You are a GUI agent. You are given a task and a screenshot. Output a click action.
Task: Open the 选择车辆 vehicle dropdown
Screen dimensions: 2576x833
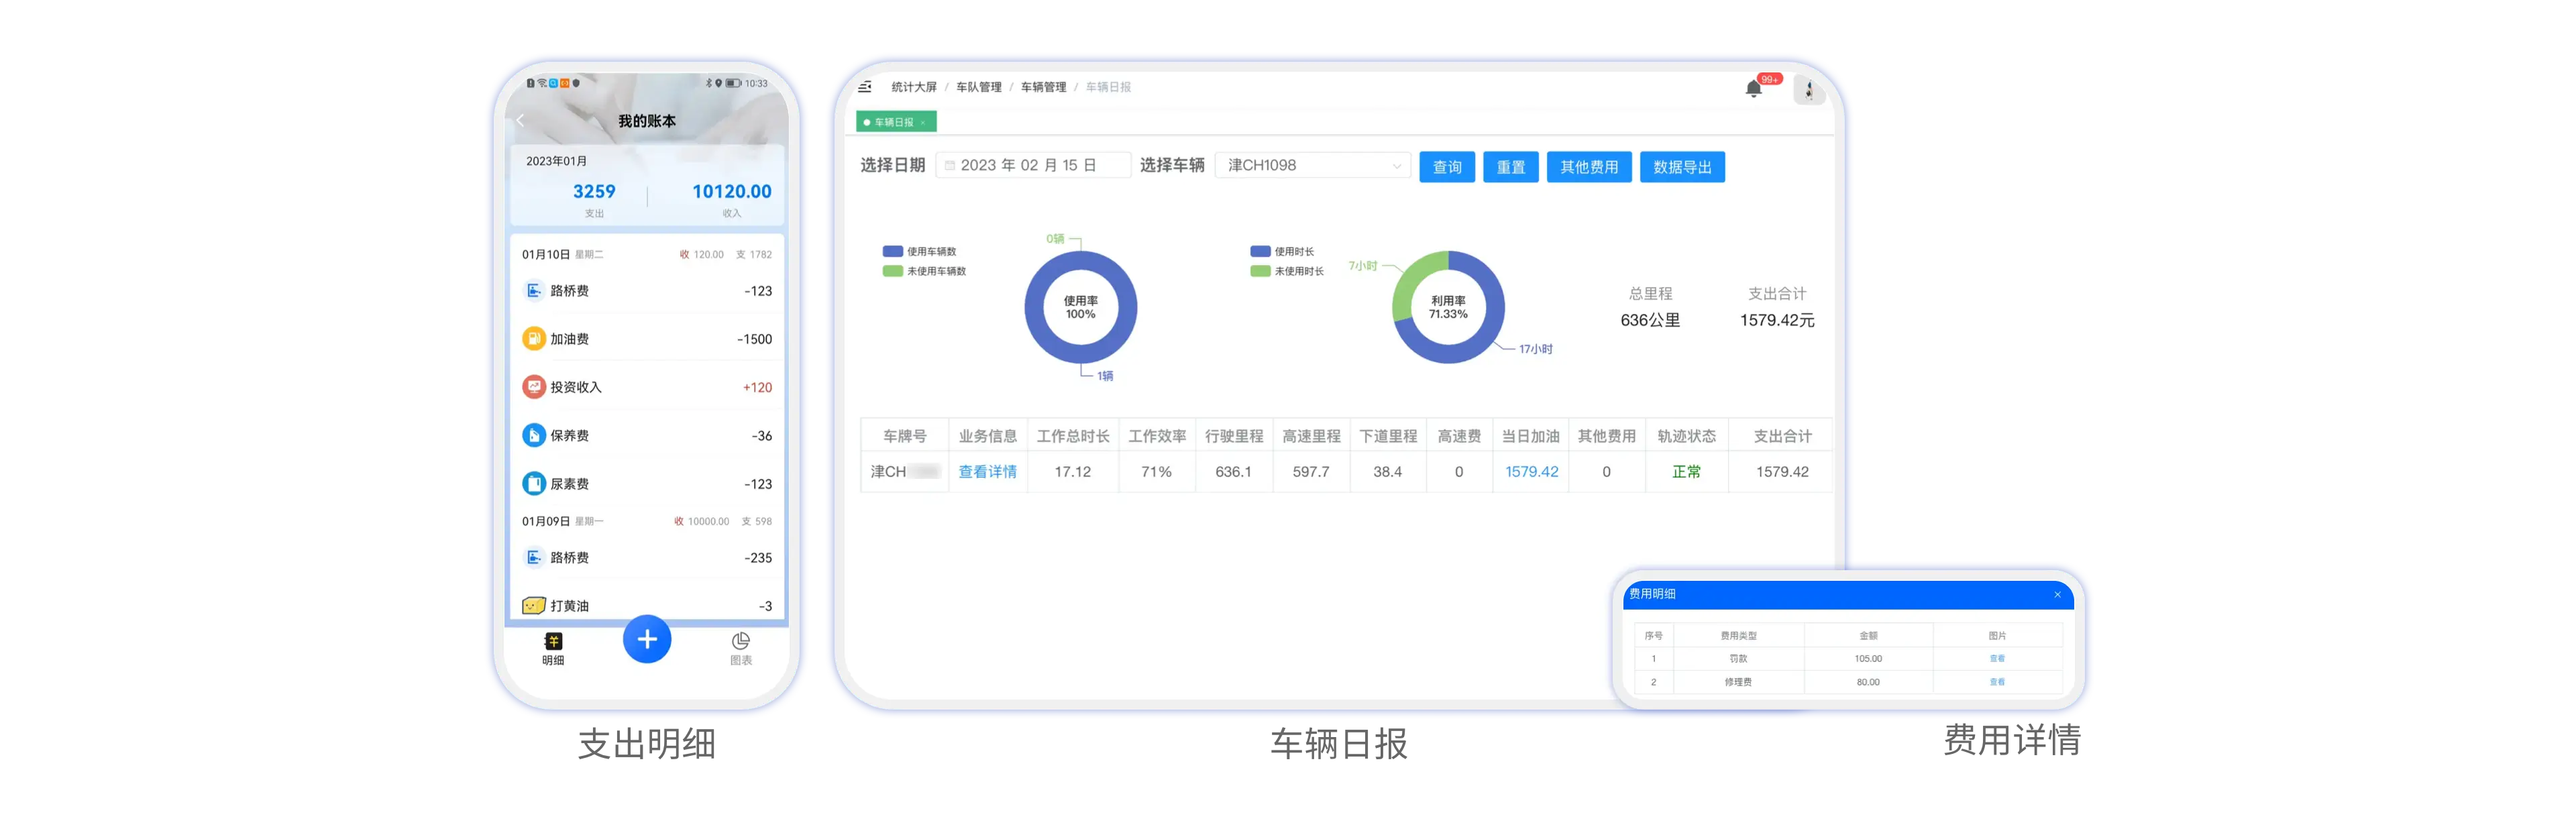pos(1312,166)
